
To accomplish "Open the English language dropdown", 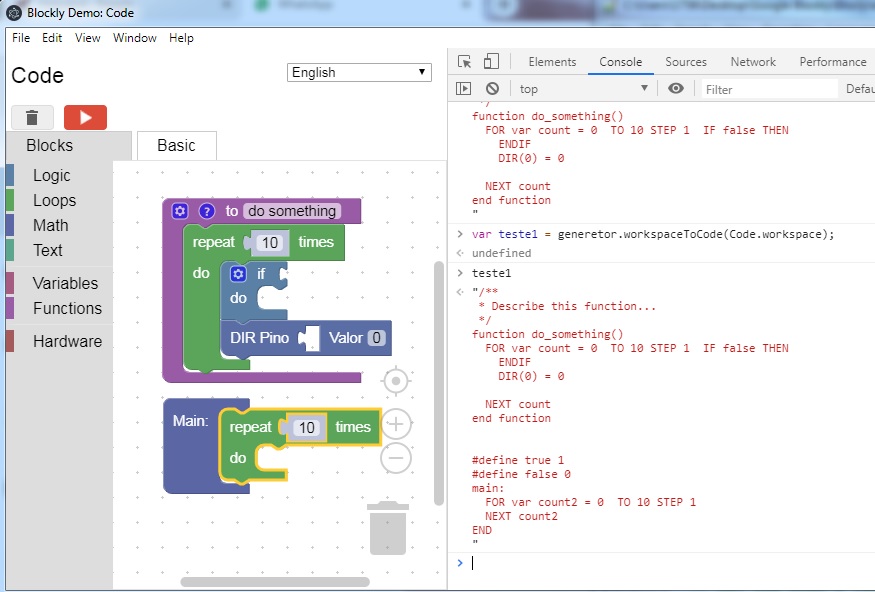I will point(359,72).
